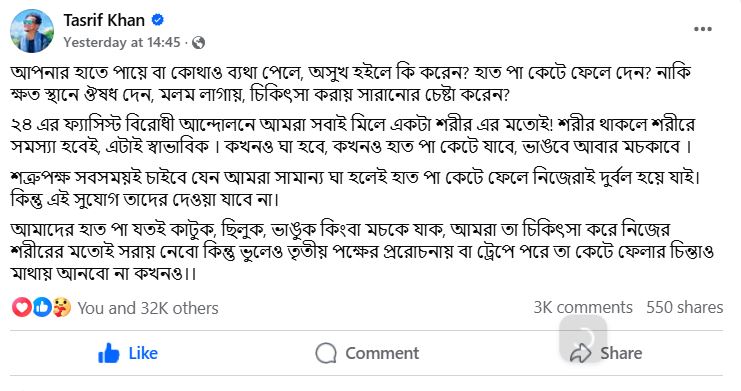The image size is (741, 391).
Task: View the 550 shares list
Action: coord(685,307)
